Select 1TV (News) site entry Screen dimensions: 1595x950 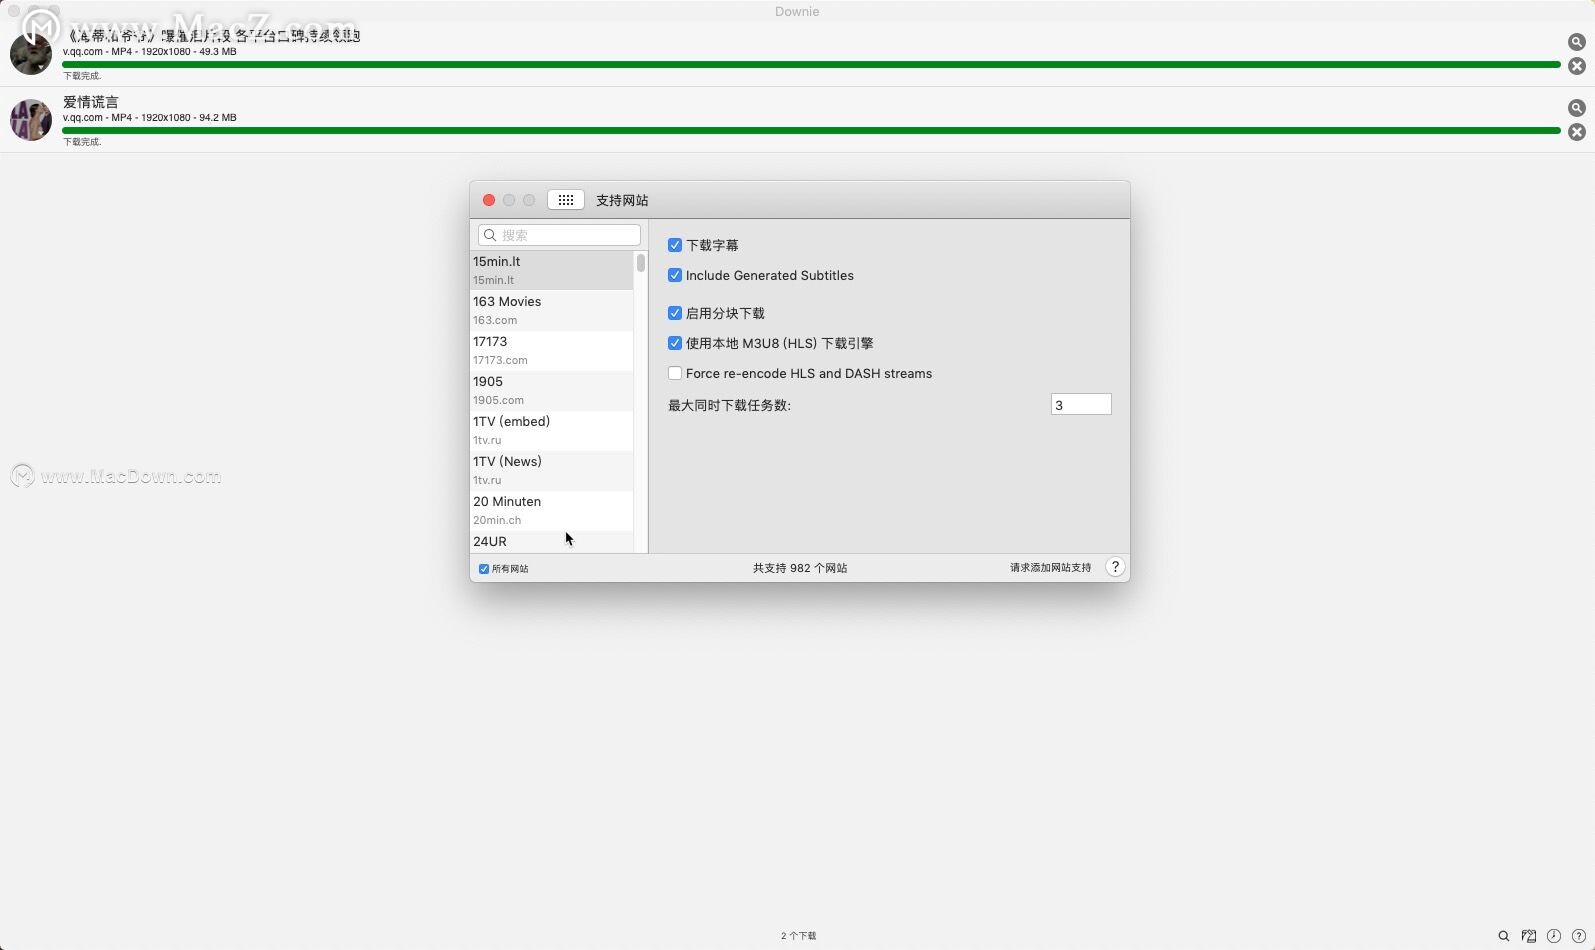[552, 470]
